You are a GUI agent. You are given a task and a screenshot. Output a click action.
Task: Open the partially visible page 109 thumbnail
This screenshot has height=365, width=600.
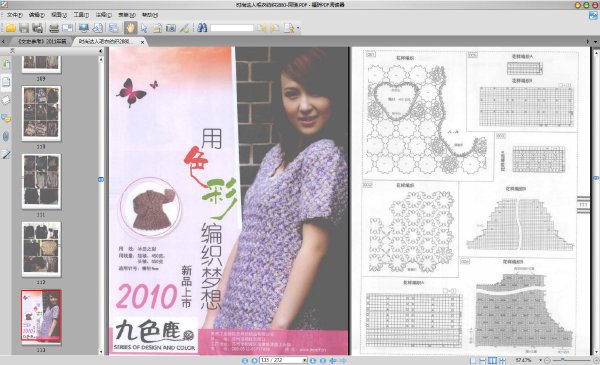click(x=41, y=64)
